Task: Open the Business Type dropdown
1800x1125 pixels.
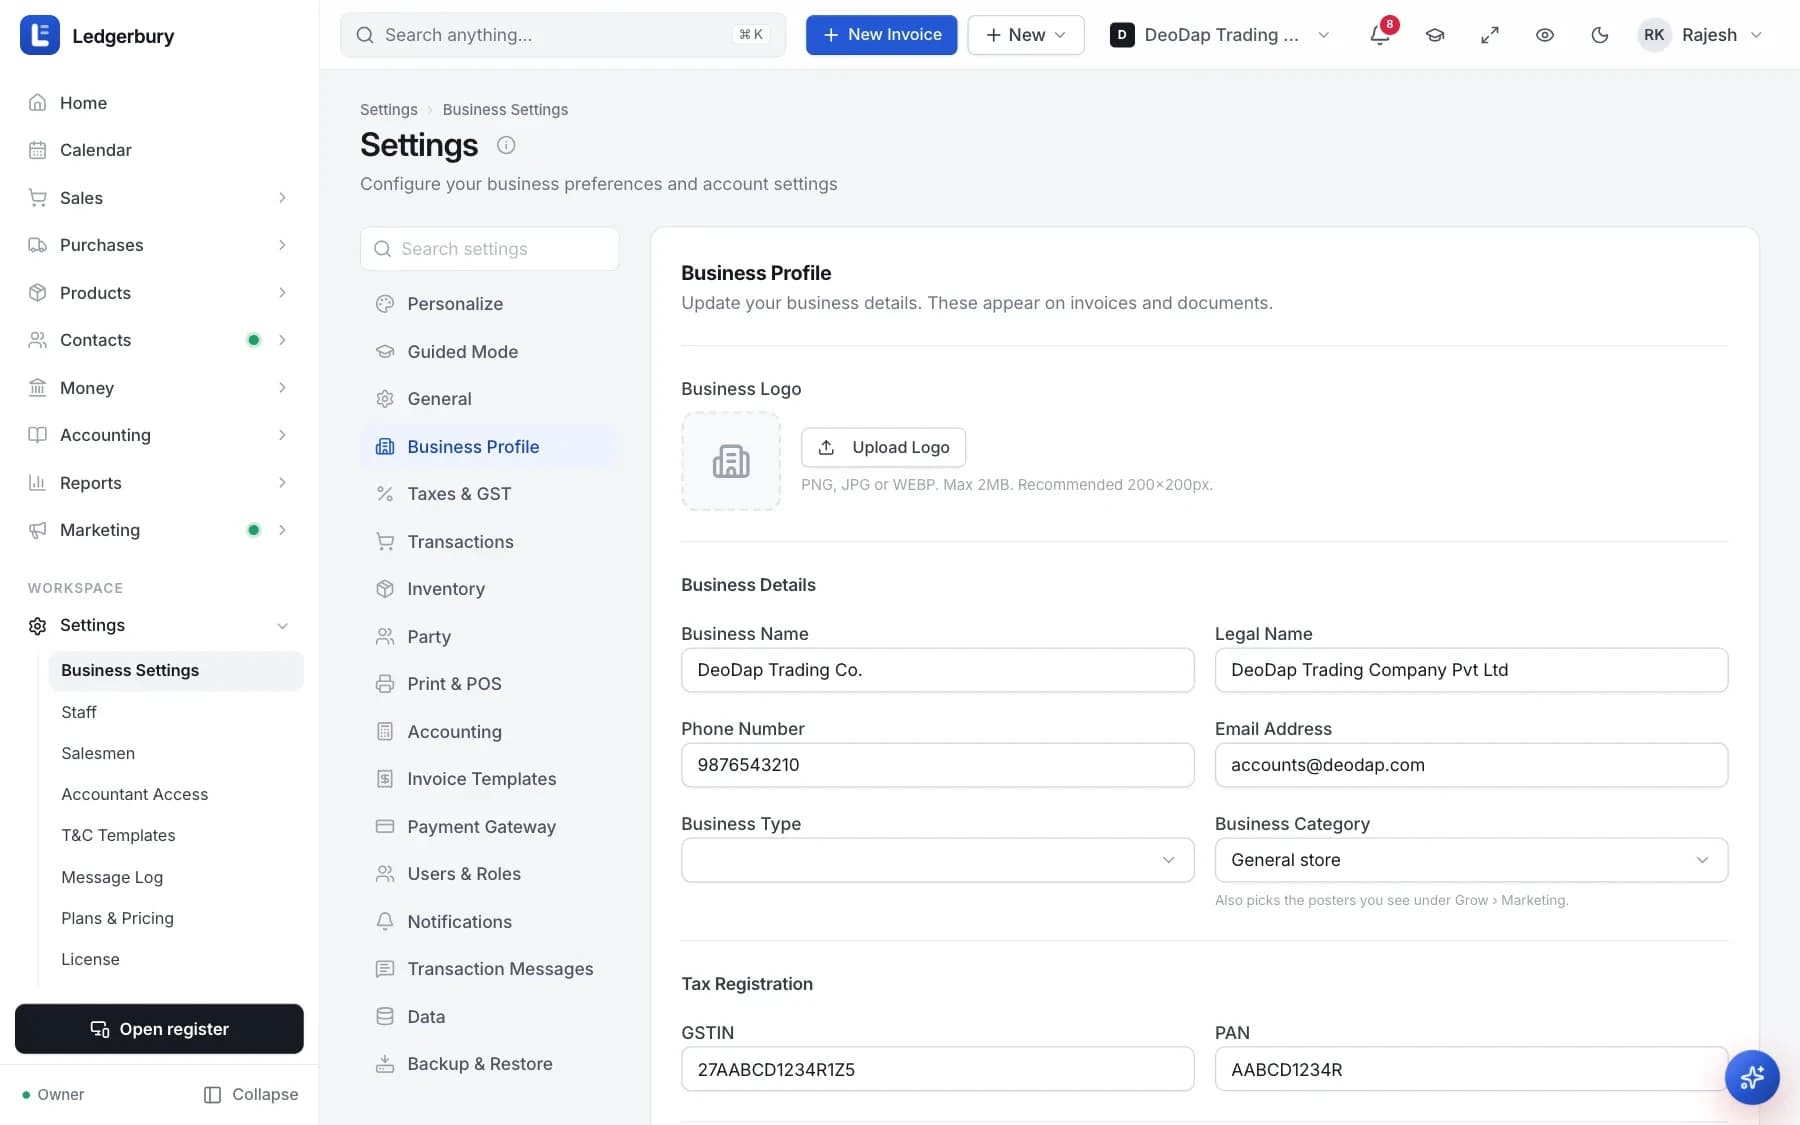Action: pyautogui.click(x=938, y=860)
